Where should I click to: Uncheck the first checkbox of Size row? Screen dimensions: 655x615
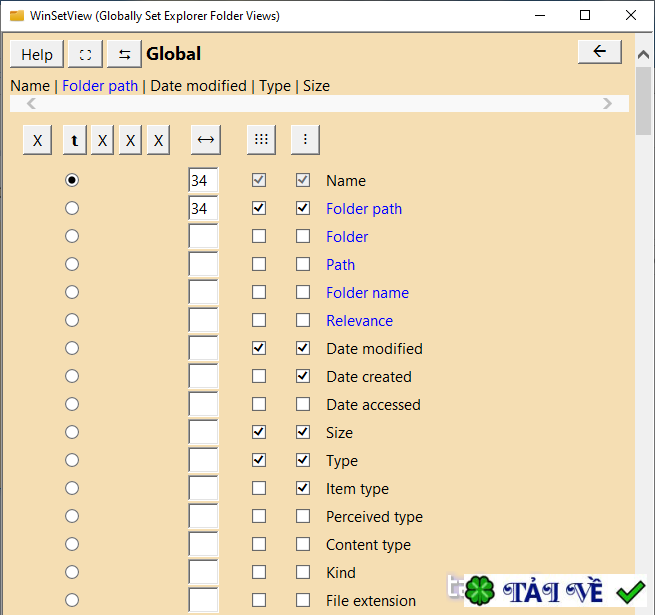point(259,432)
